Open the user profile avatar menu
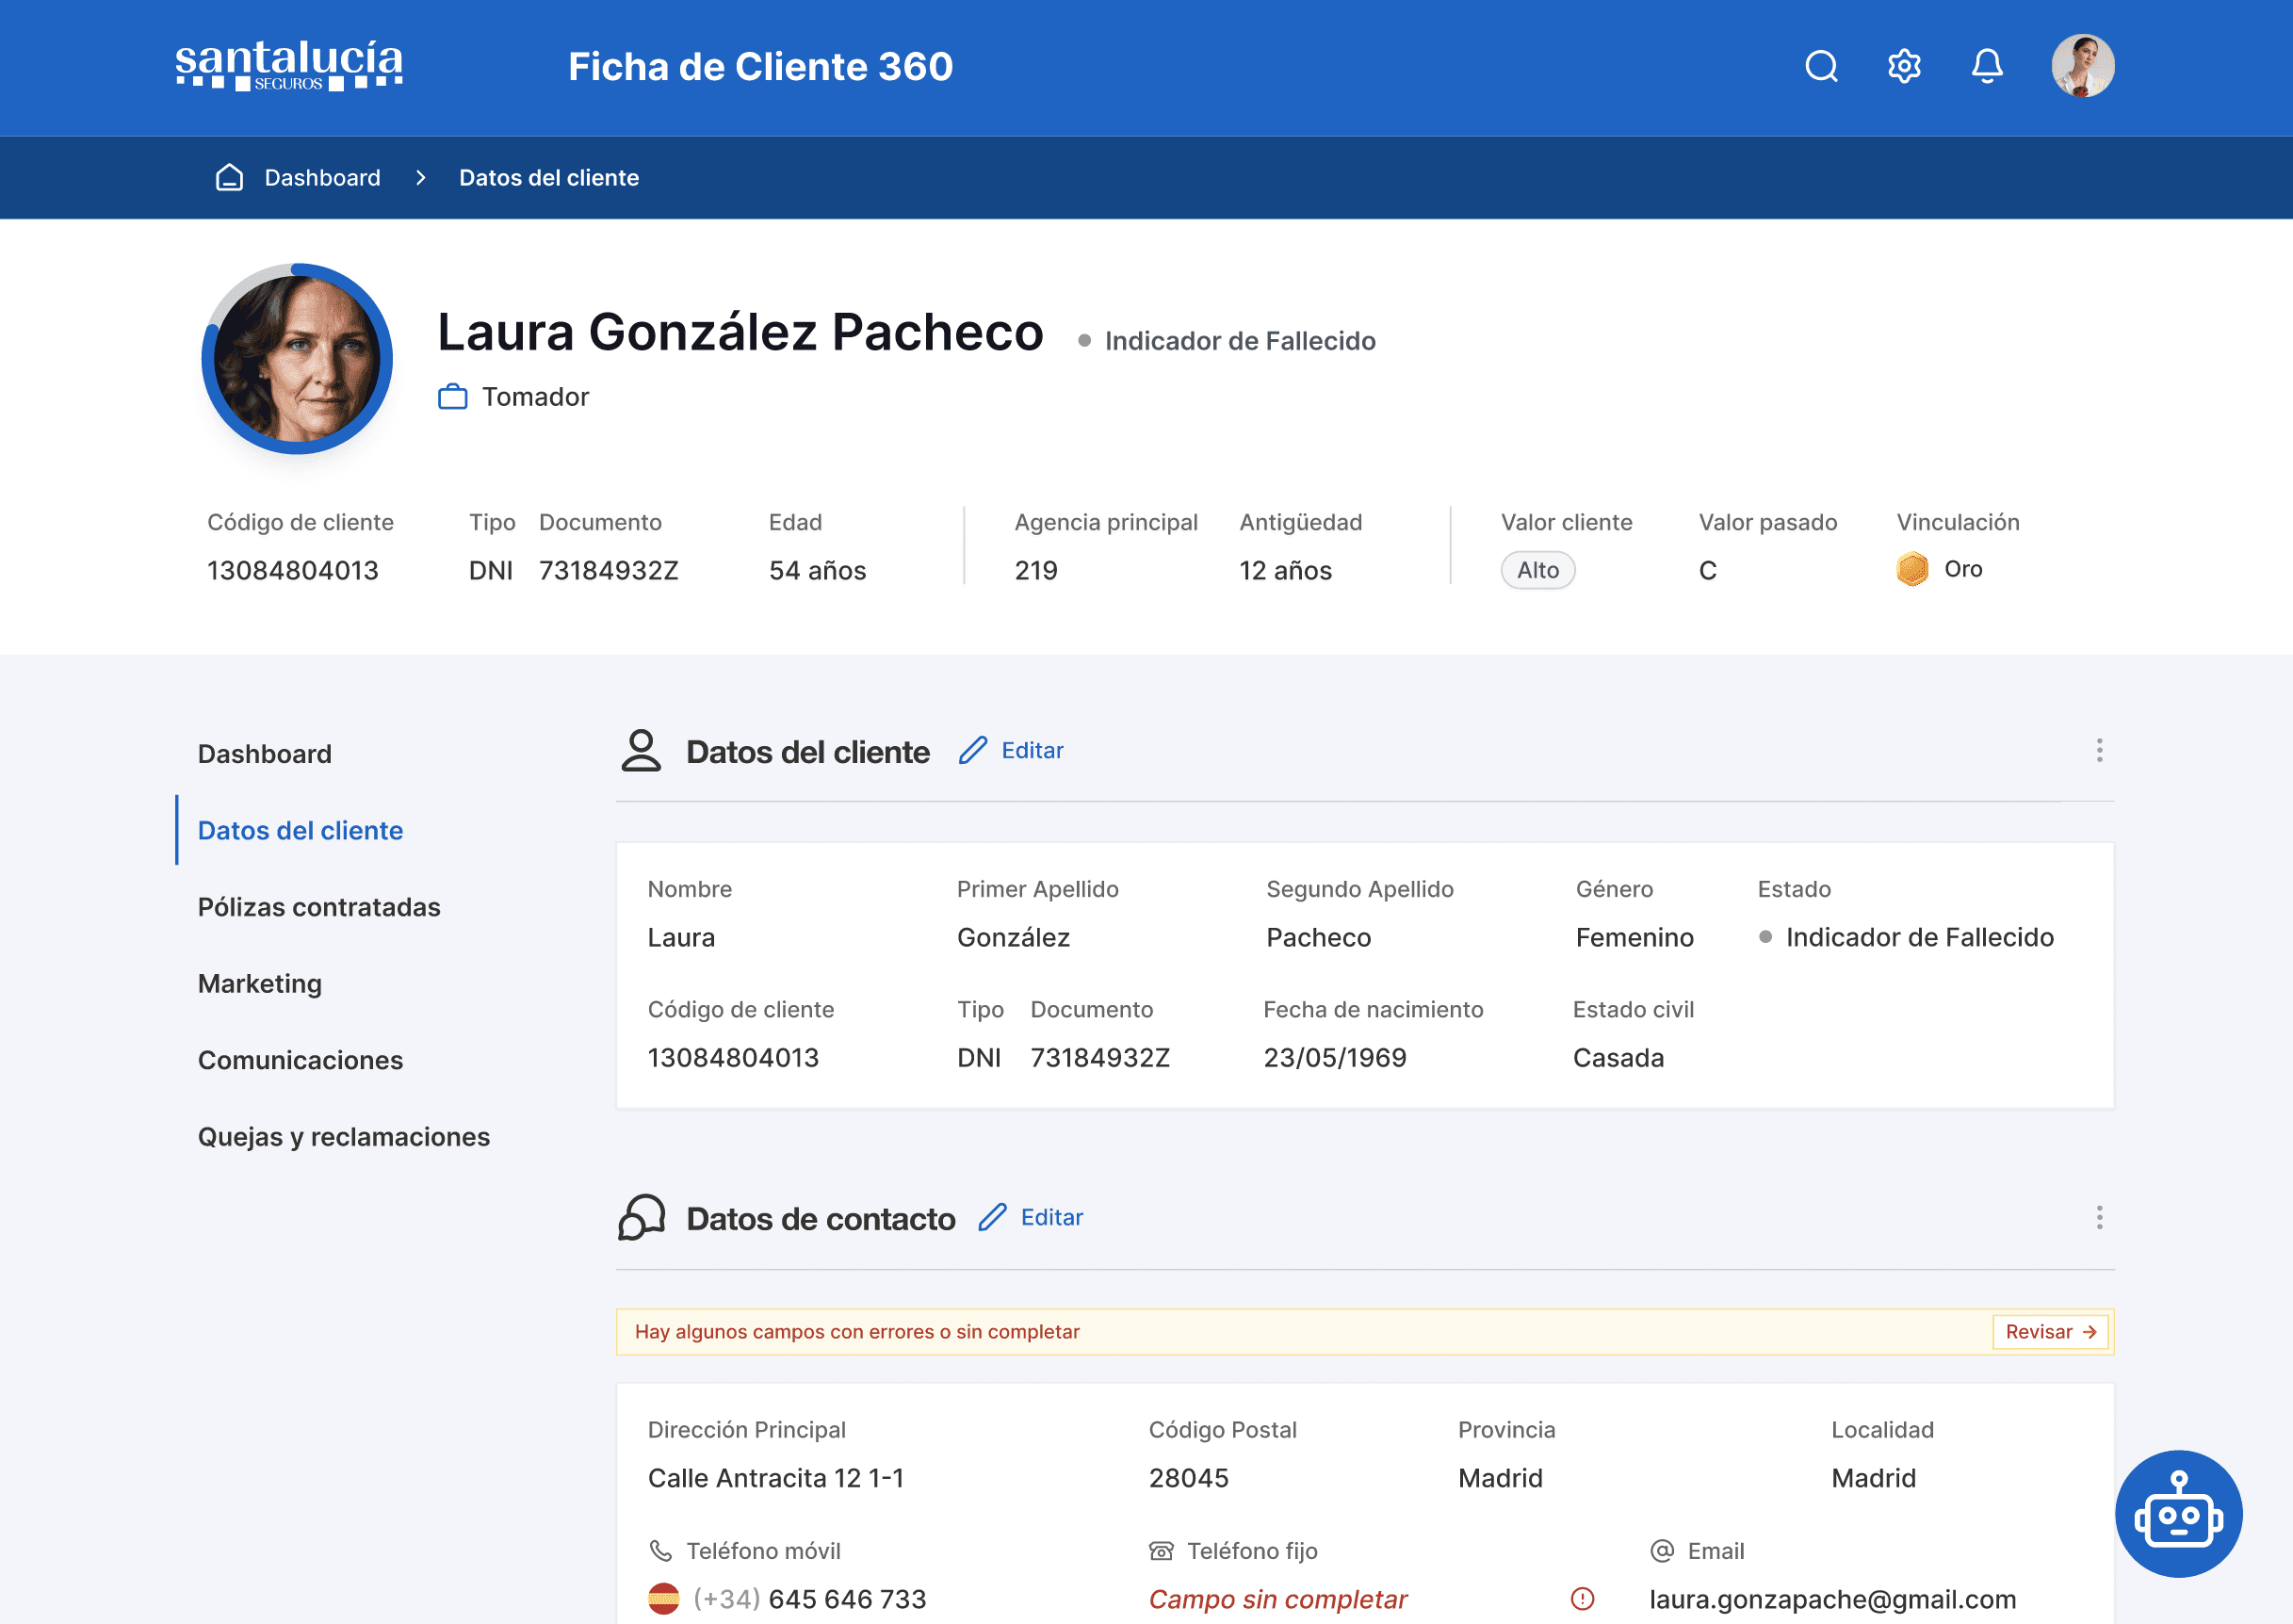The height and width of the screenshot is (1624, 2293). [2082, 66]
